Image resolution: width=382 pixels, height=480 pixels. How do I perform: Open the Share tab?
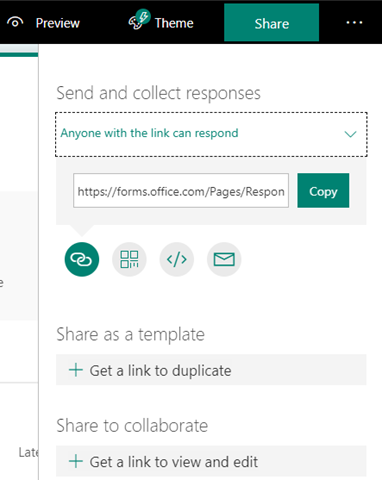(271, 23)
